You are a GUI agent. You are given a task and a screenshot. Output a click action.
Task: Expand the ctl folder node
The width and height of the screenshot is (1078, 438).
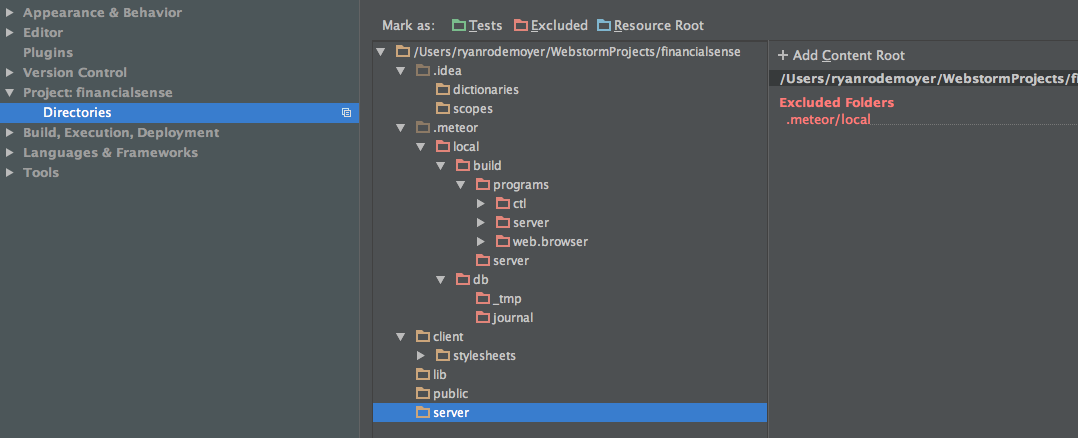[x=481, y=204]
